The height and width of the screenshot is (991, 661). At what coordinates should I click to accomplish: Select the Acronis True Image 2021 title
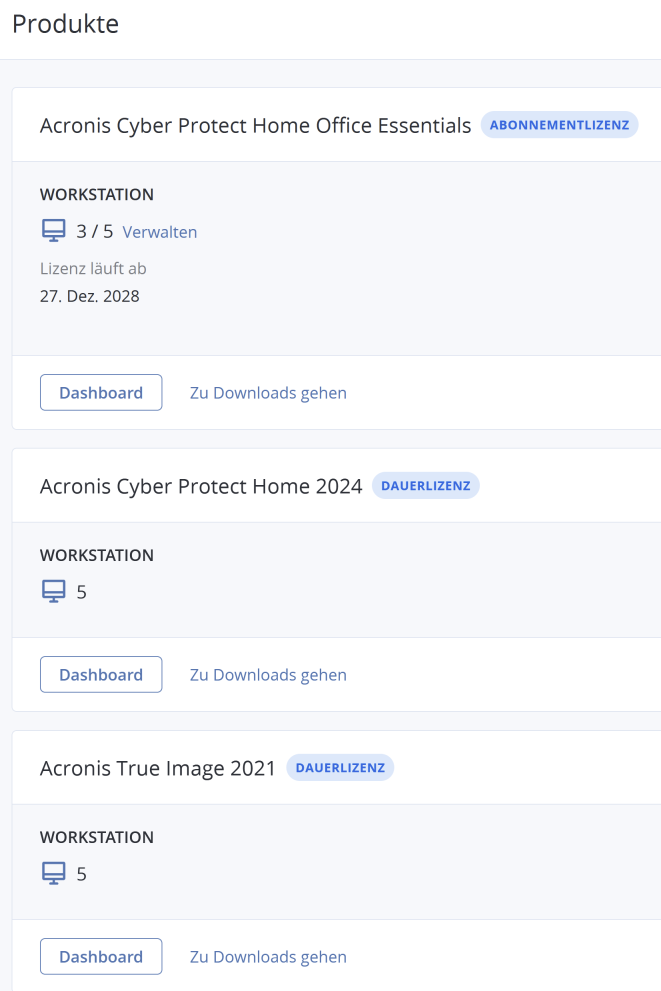tap(158, 769)
